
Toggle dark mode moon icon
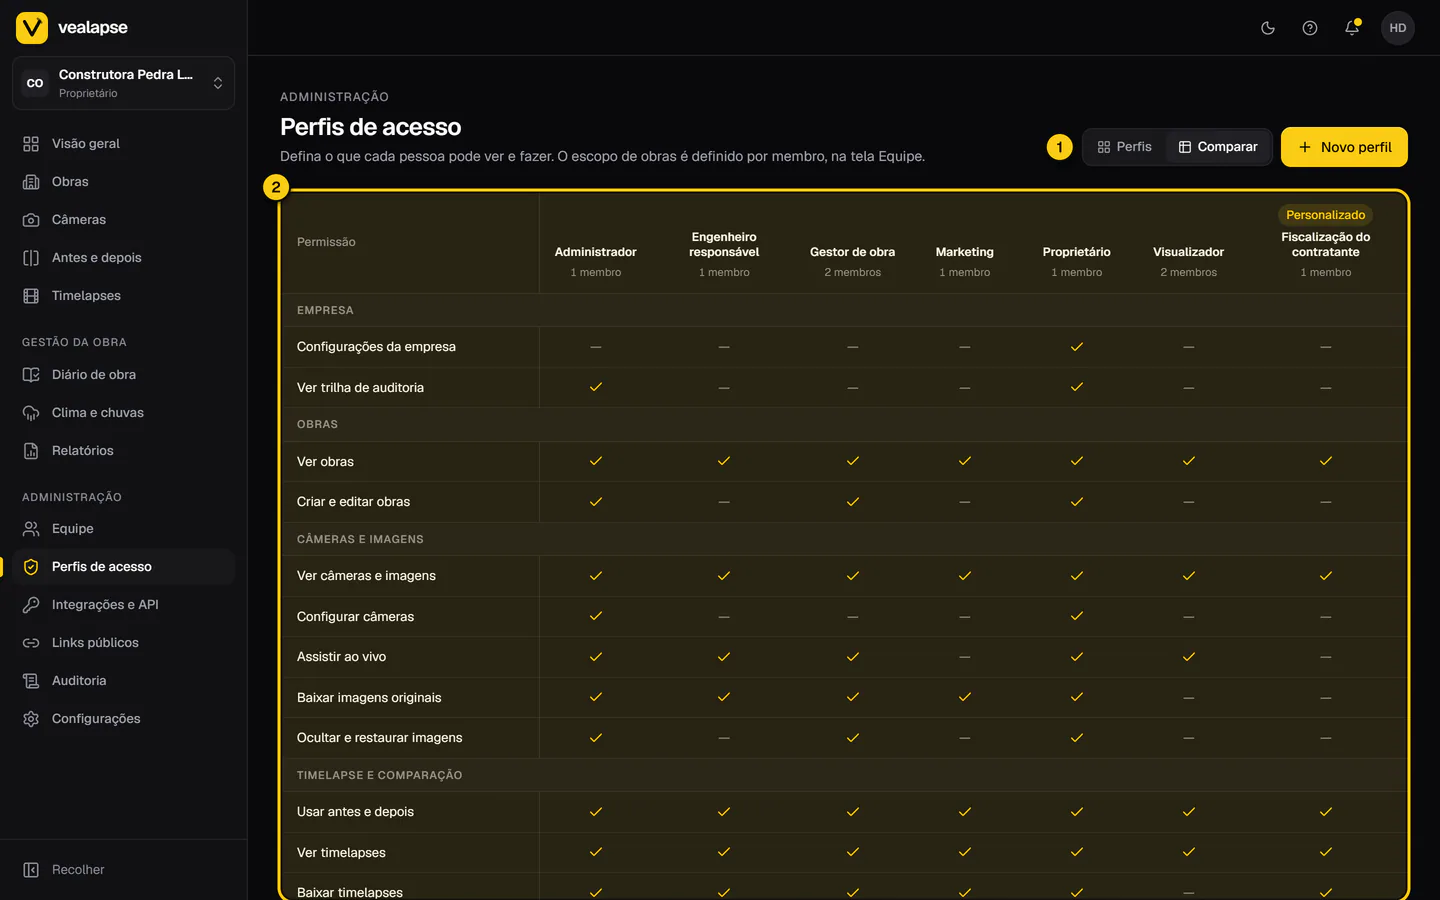(x=1268, y=28)
